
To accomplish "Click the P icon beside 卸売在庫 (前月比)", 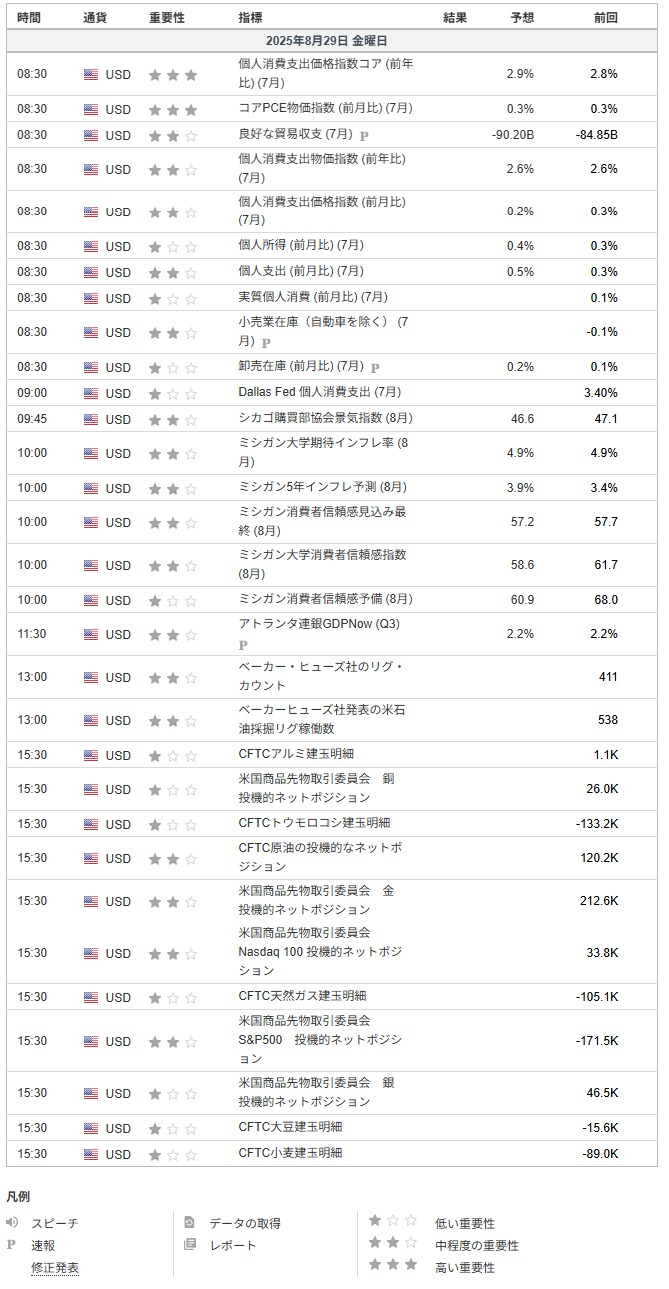I will click(375, 367).
